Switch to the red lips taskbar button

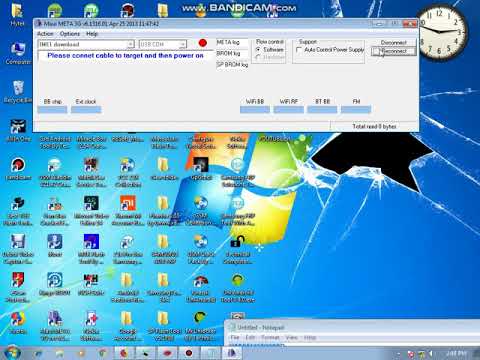coord(167,353)
